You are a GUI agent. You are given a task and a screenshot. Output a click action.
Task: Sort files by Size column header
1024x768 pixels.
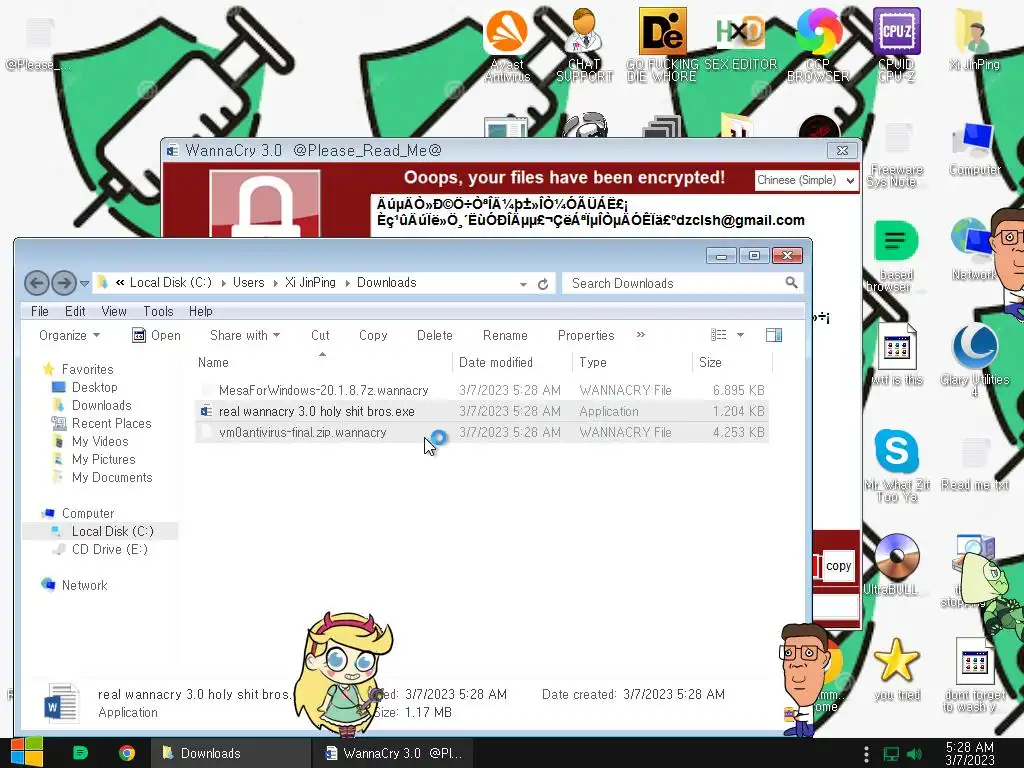[732, 362]
